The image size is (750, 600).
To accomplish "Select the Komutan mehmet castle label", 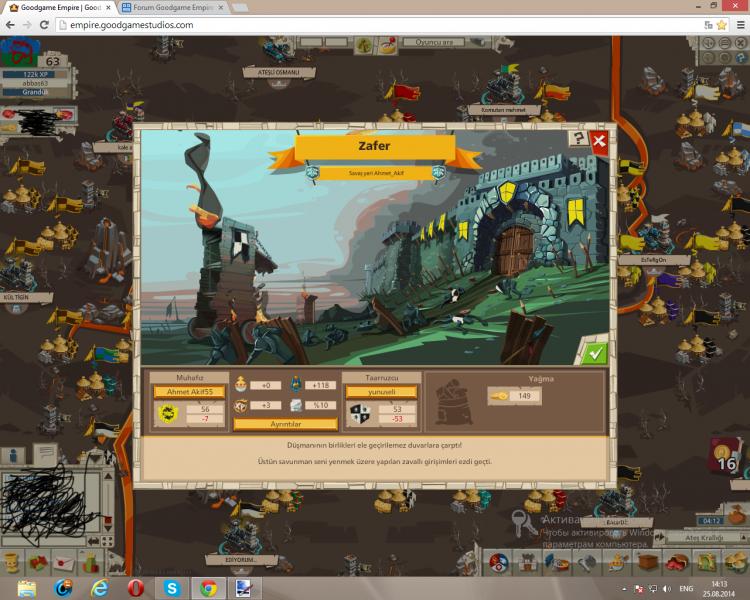I will [x=503, y=110].
